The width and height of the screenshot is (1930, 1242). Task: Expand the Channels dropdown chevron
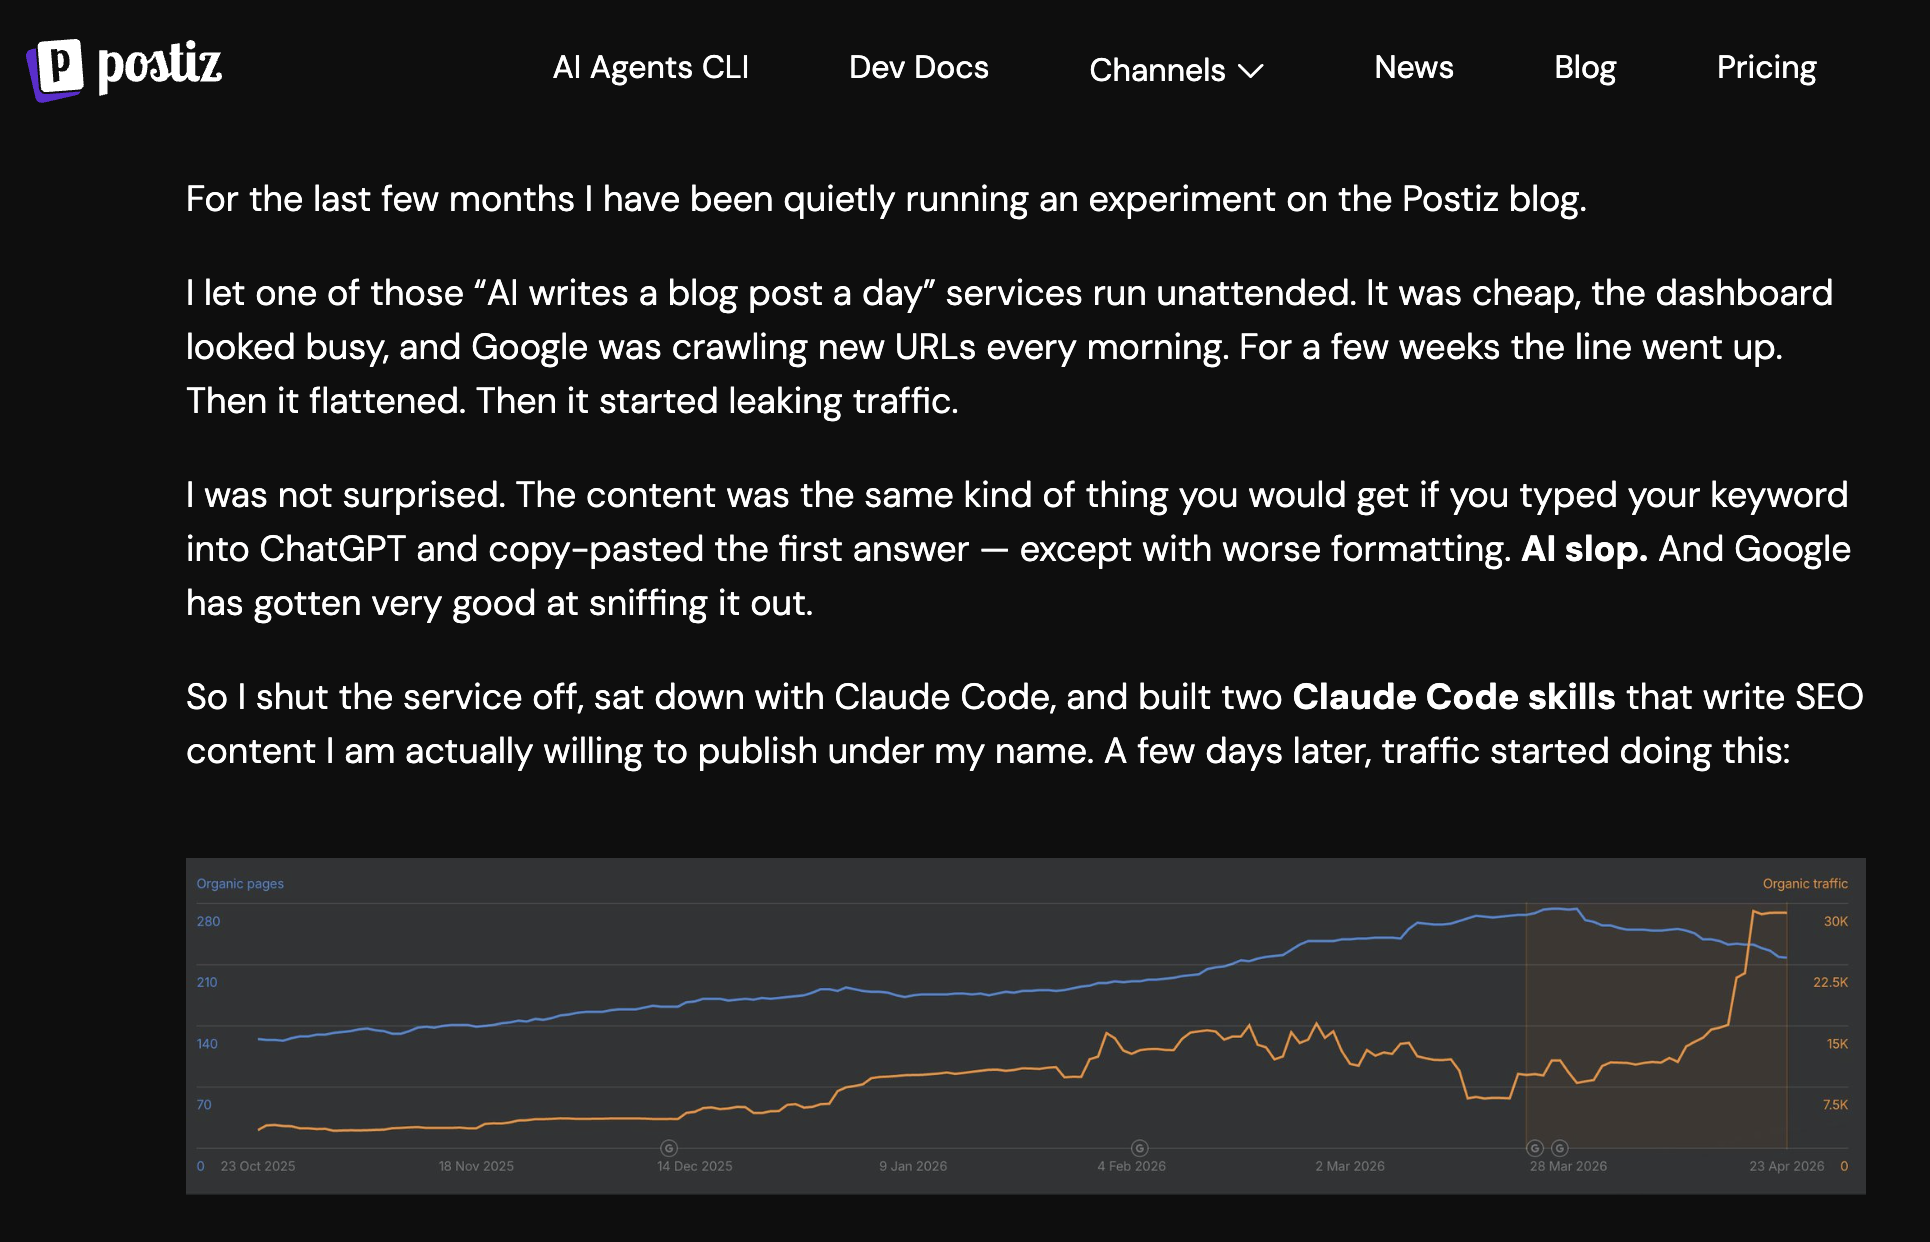pos(1251,70)
